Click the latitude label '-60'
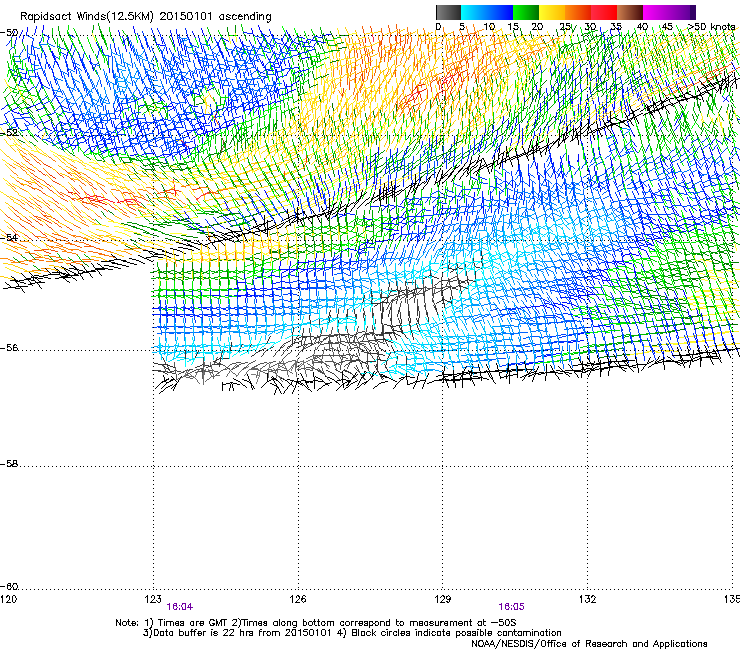This screenshot has width=740, height=650. pyautogui.click(x=9, y=587)
